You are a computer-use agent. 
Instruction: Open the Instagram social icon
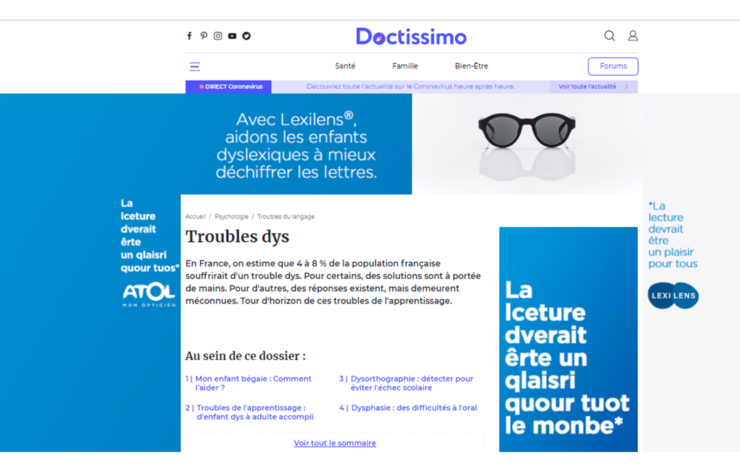pos(218,36)
